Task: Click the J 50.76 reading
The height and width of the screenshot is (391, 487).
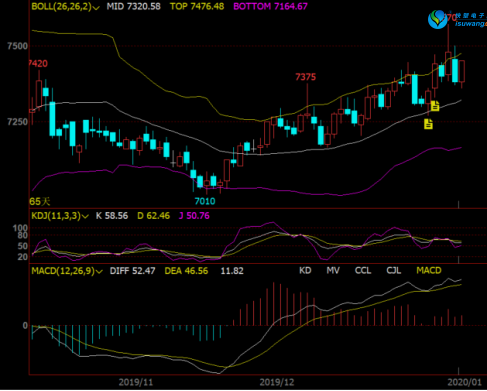Action: pos(194,216)
